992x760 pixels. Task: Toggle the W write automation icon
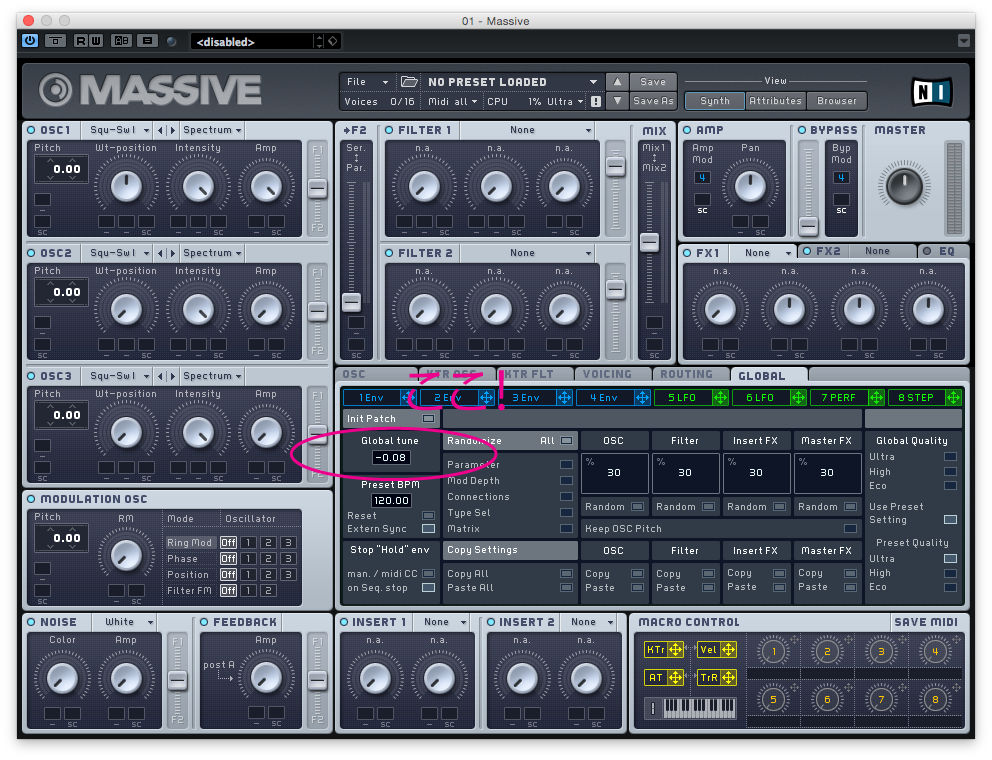coord(95,41)
